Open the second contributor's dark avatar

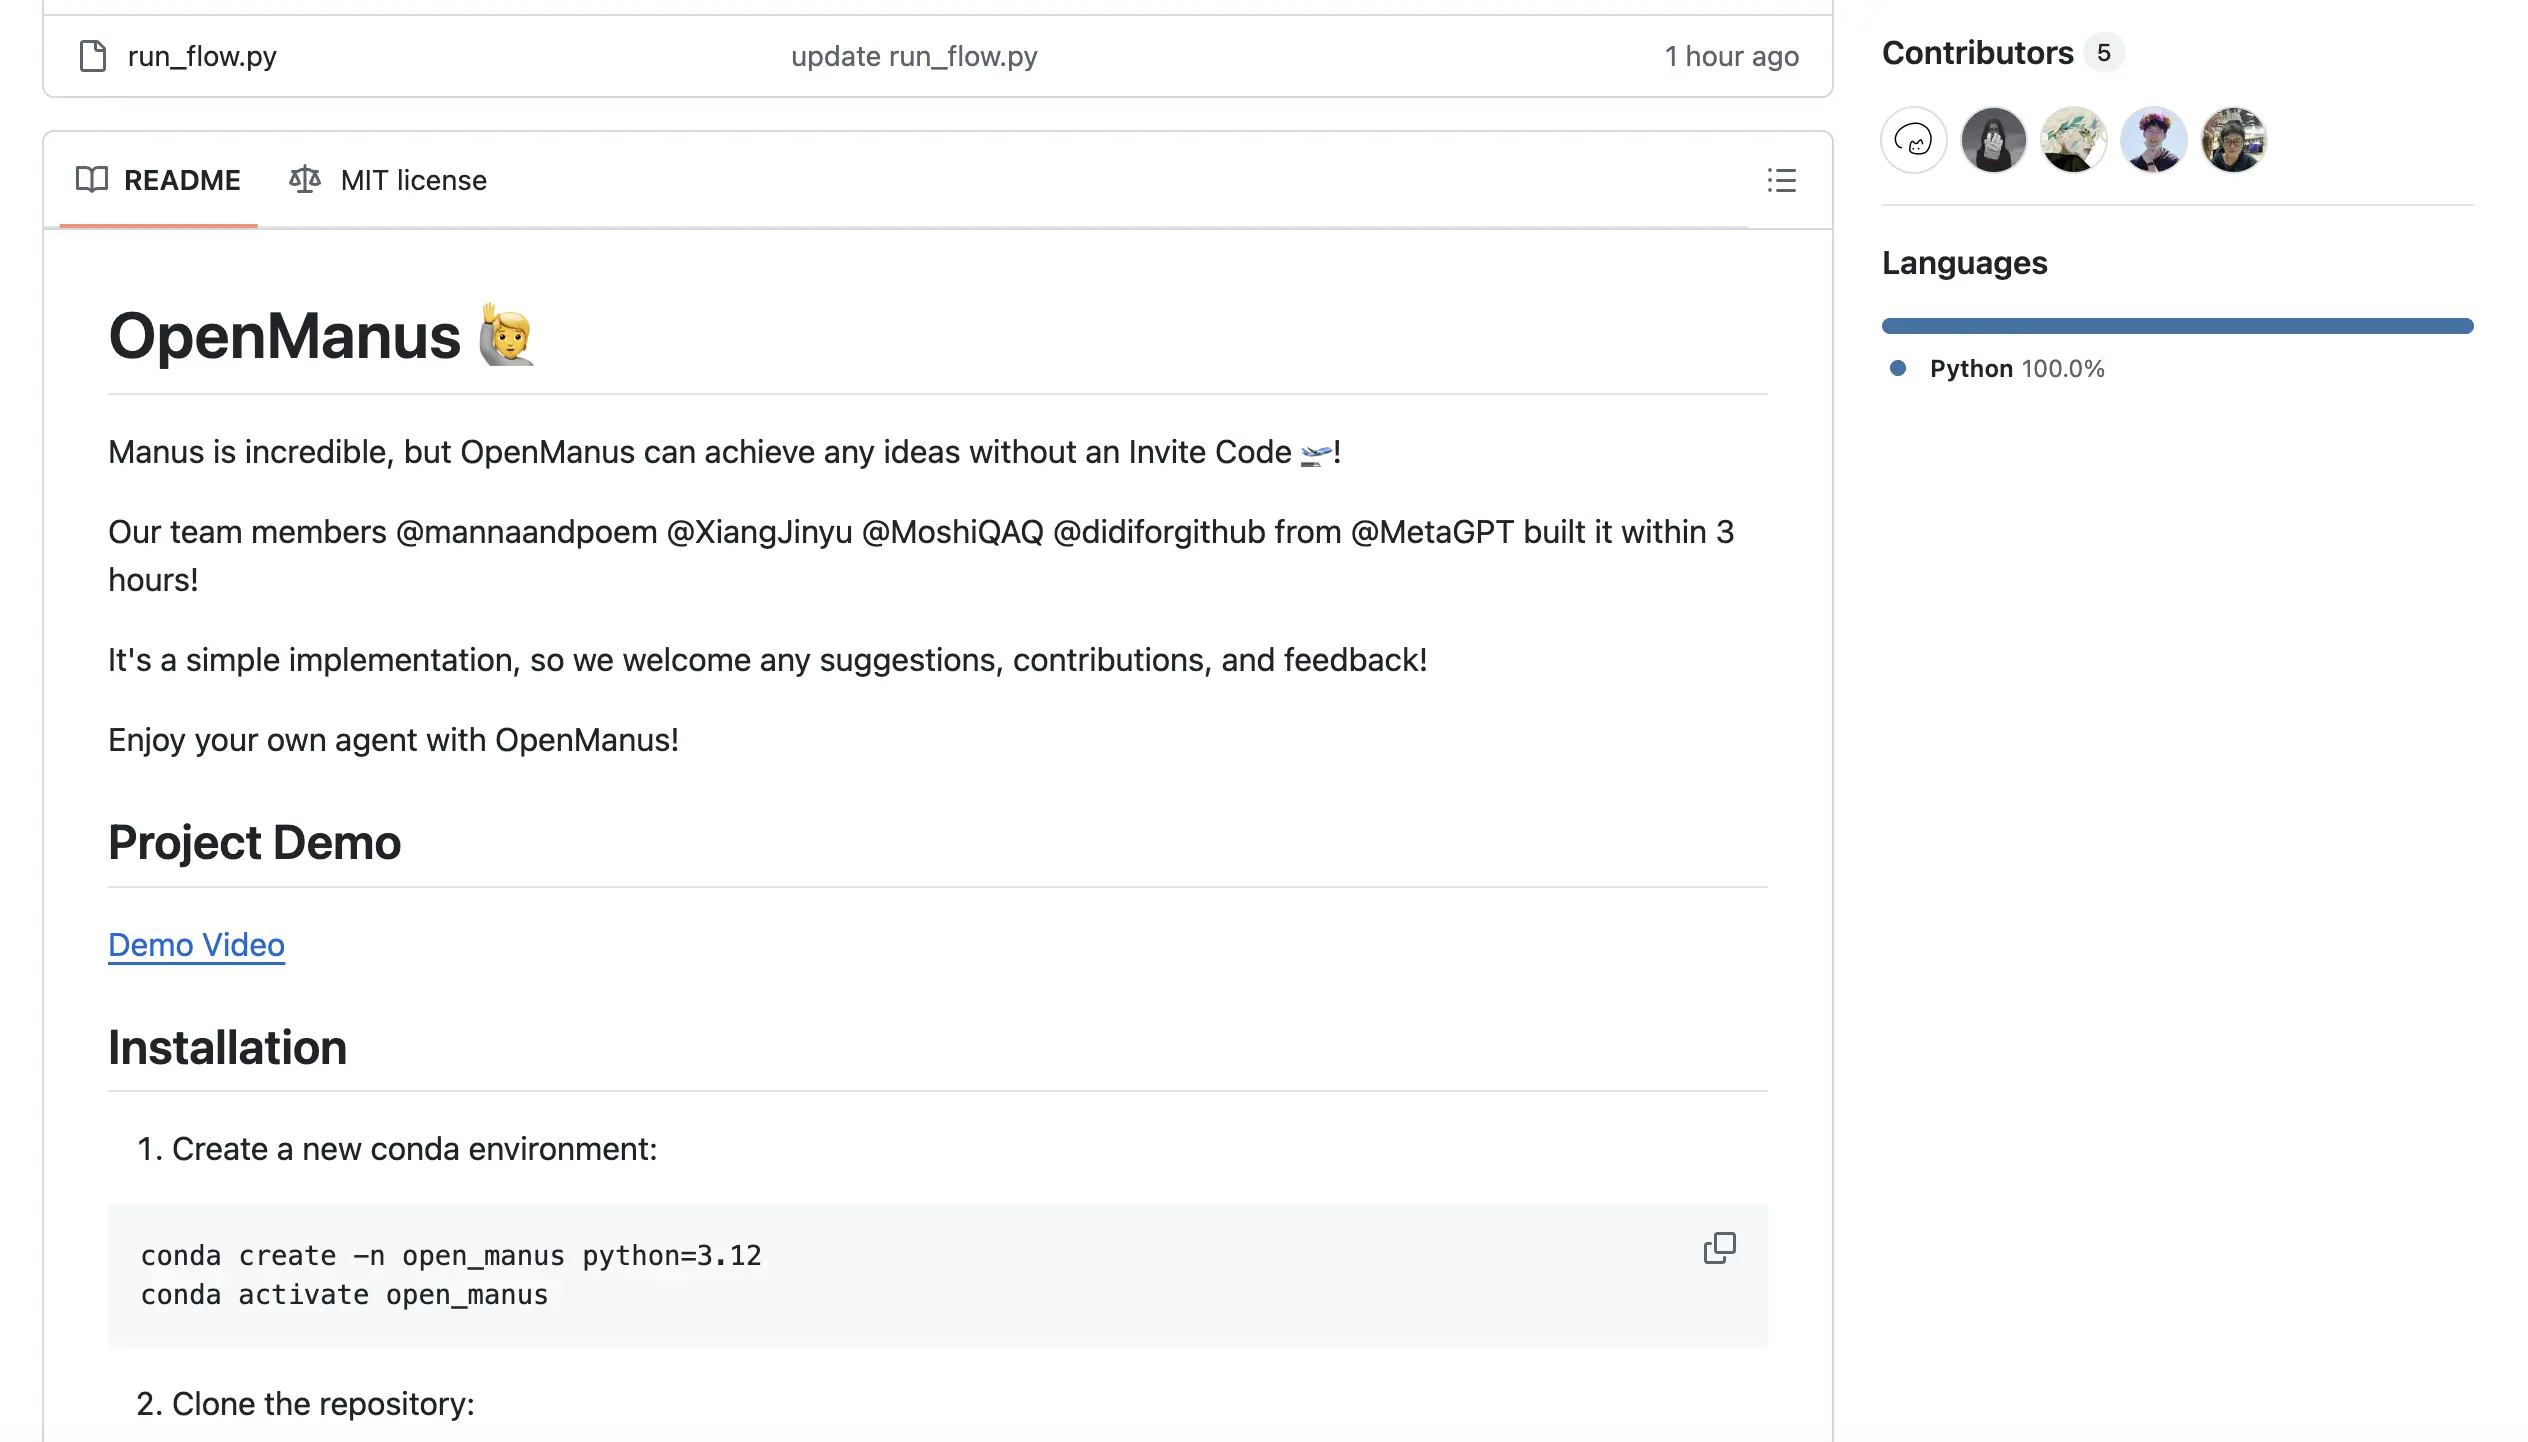coord(1993,140)
